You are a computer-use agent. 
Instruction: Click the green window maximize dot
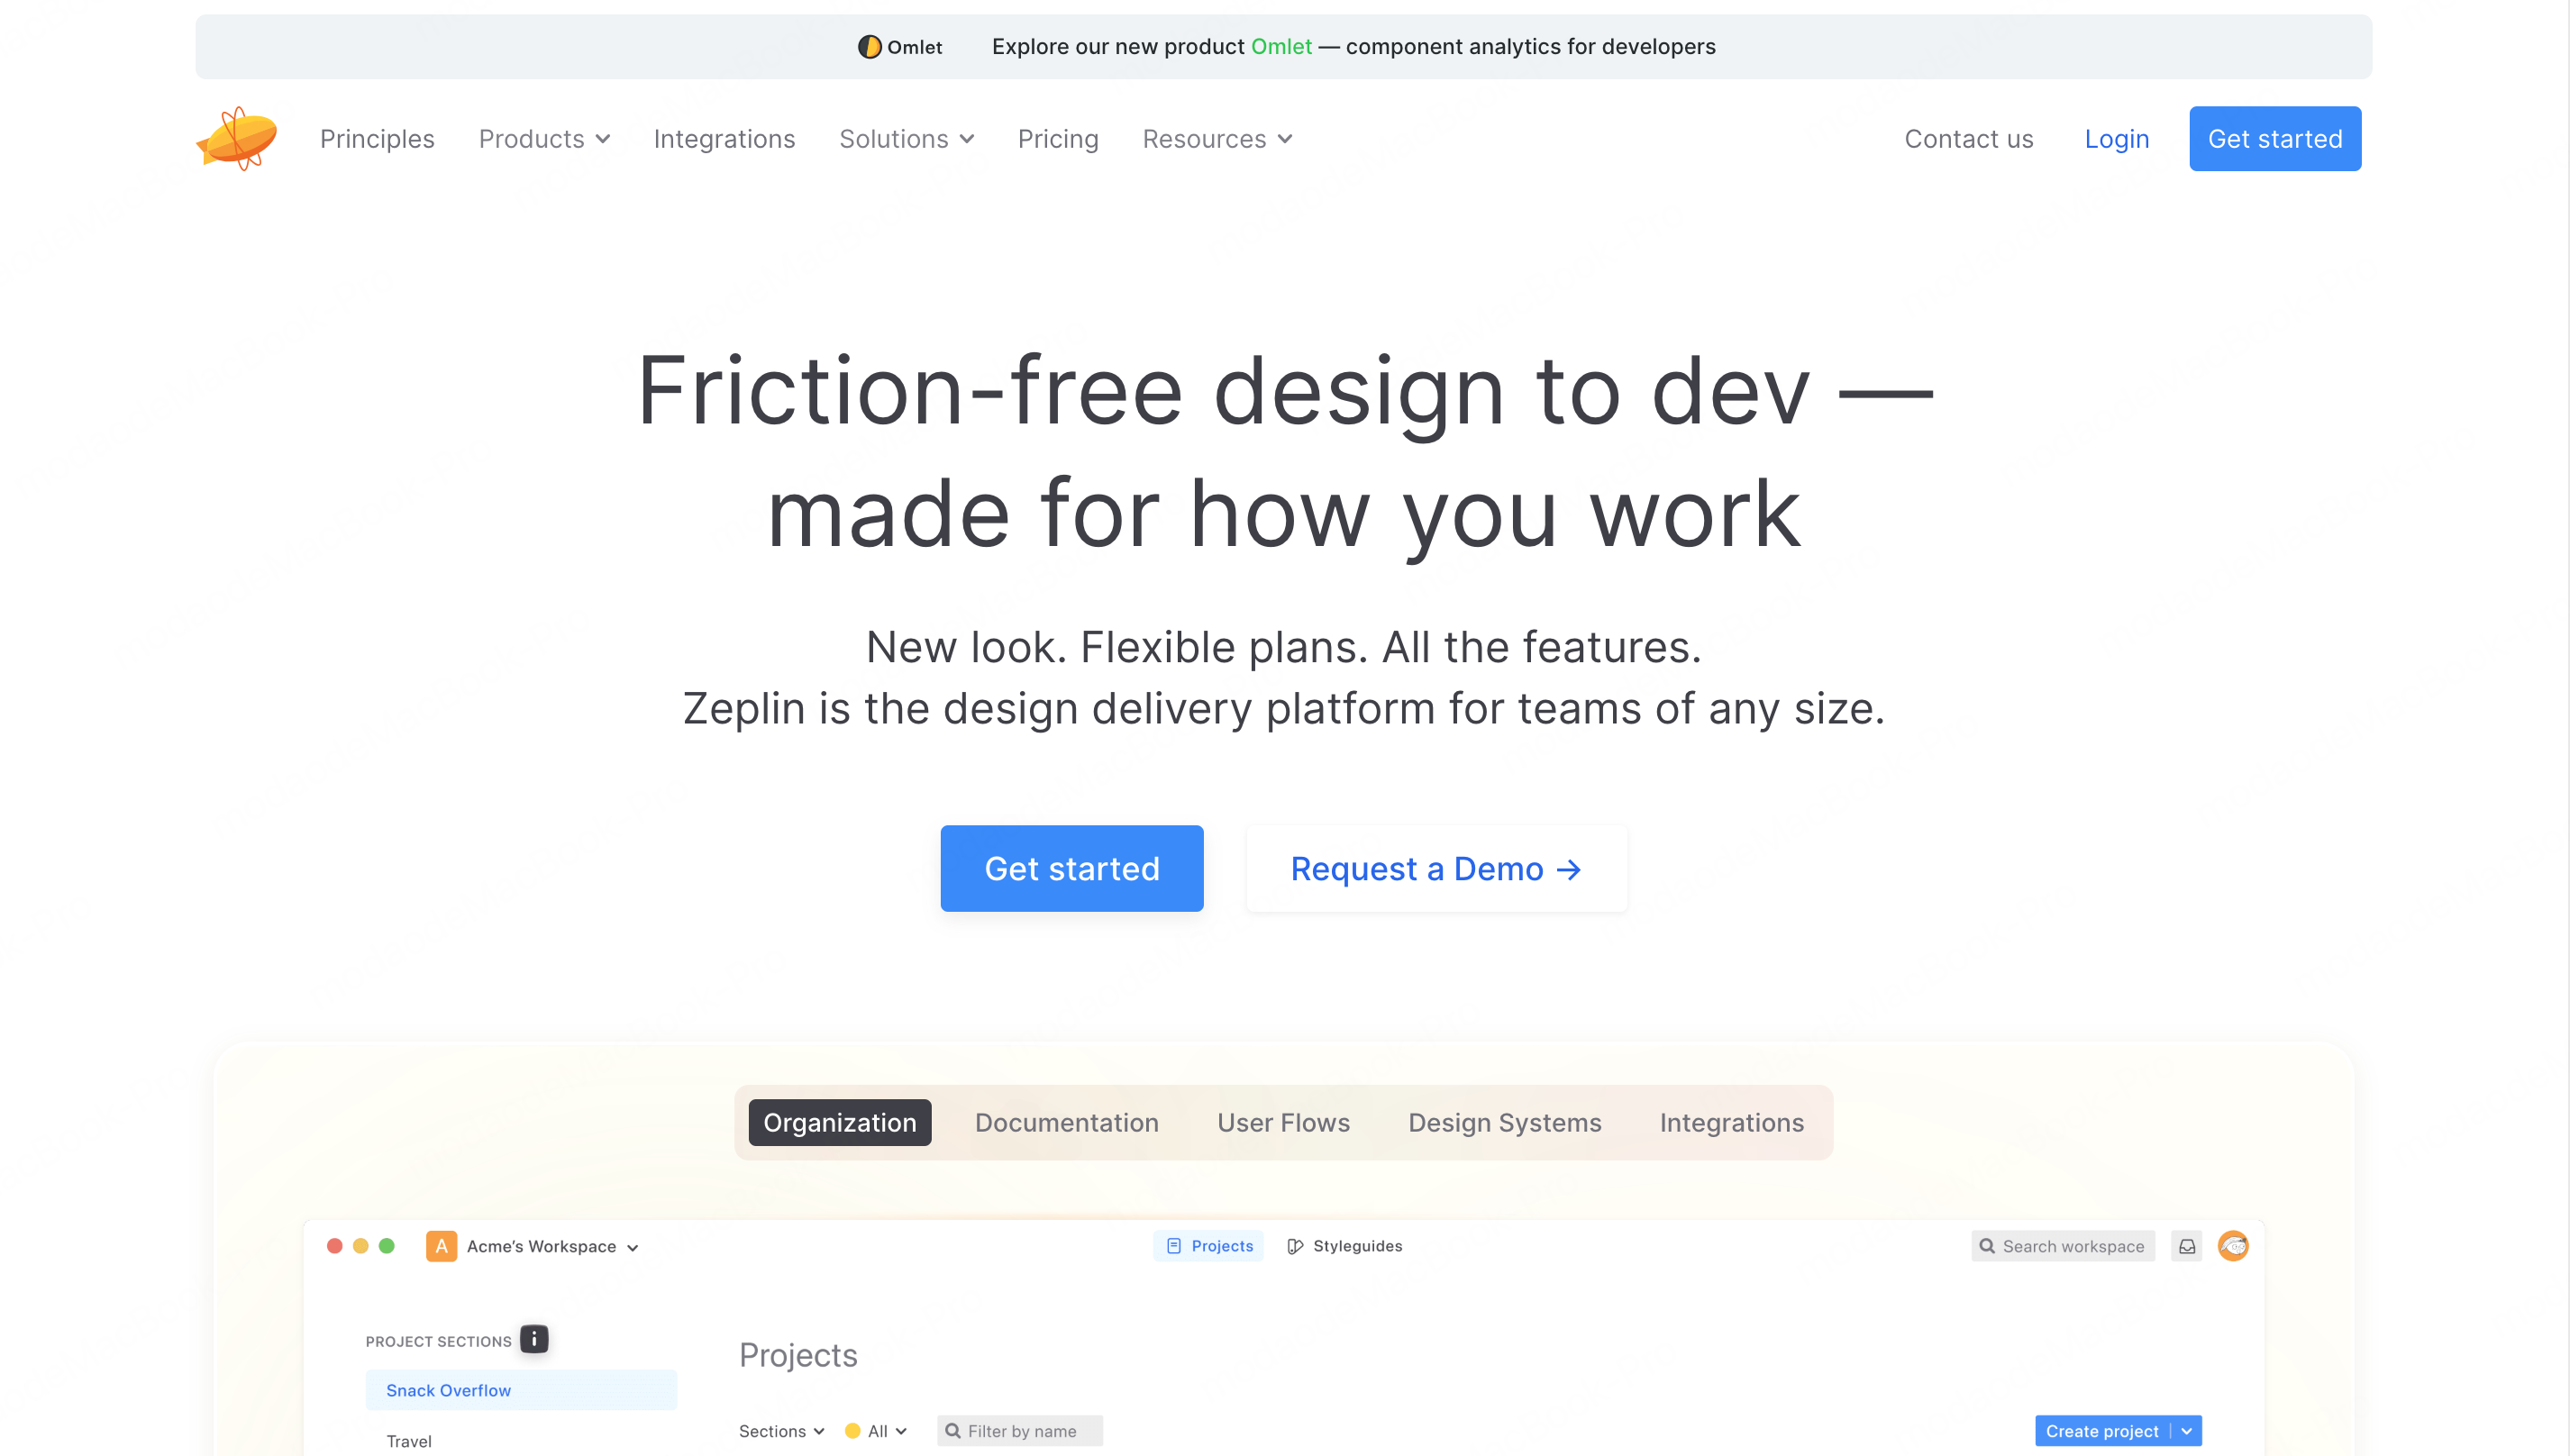[x=387, y=1246]
